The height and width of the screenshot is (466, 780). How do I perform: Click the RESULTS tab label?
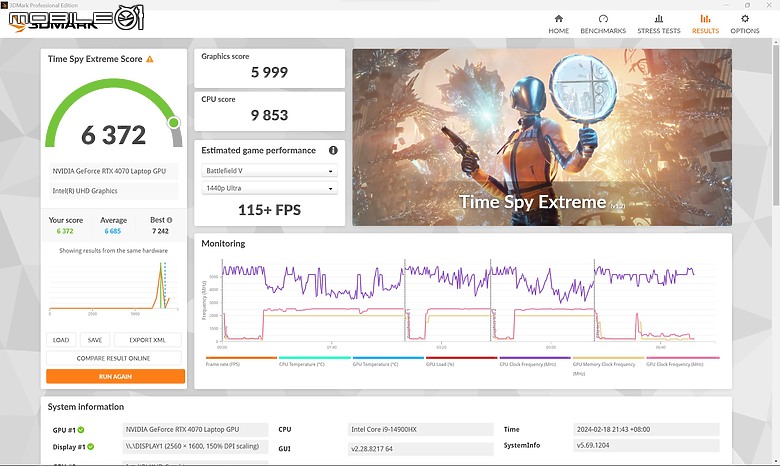click(705, 30)
